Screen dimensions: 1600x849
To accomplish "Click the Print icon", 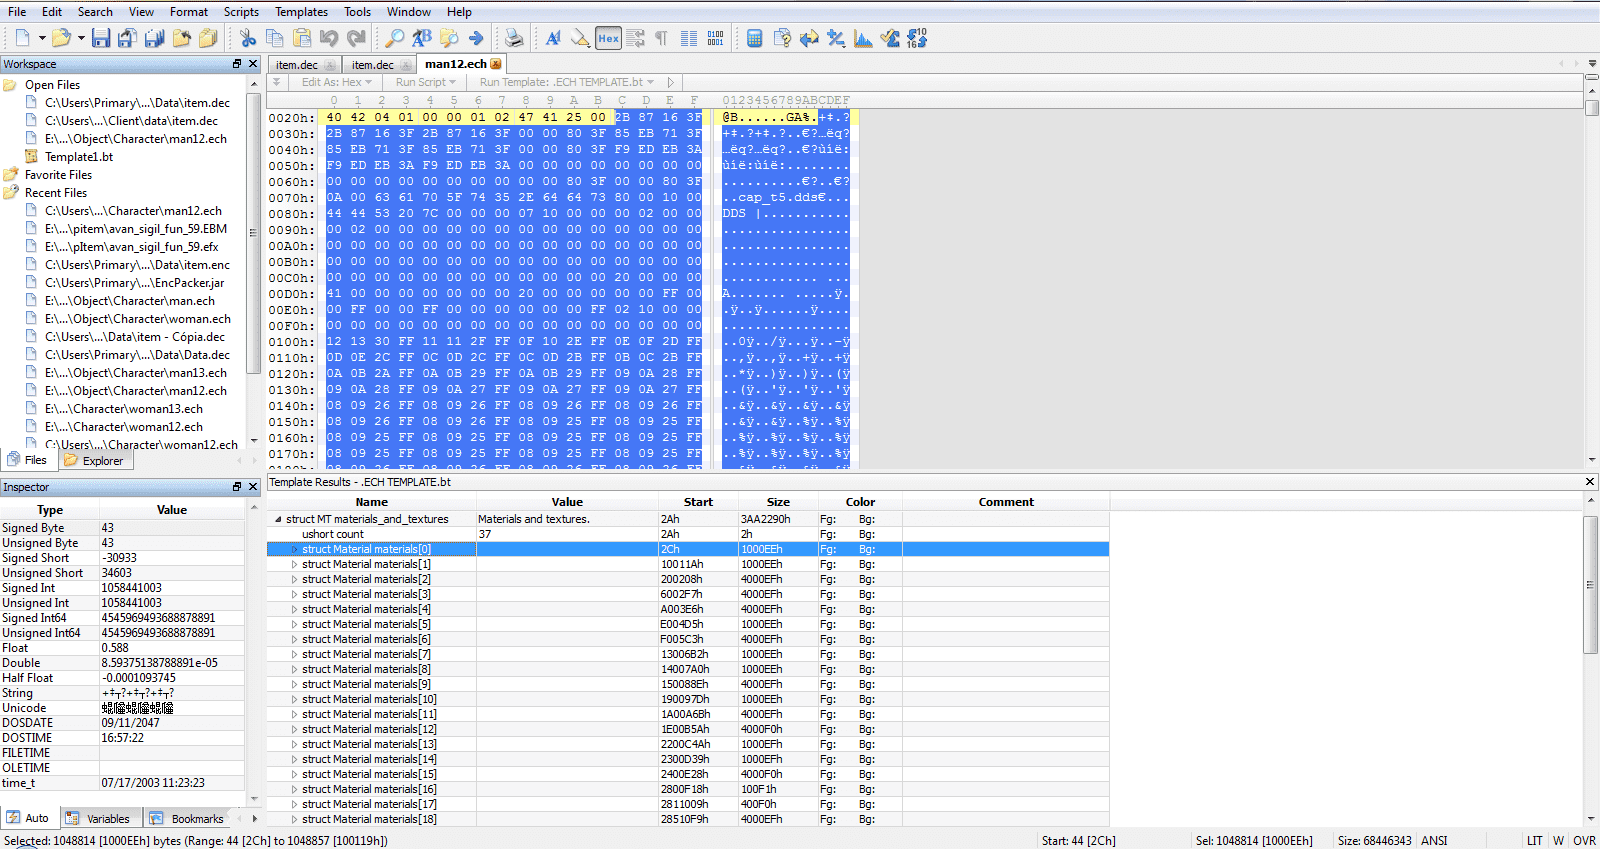I will pyautogui.click(x=514, y=38).
